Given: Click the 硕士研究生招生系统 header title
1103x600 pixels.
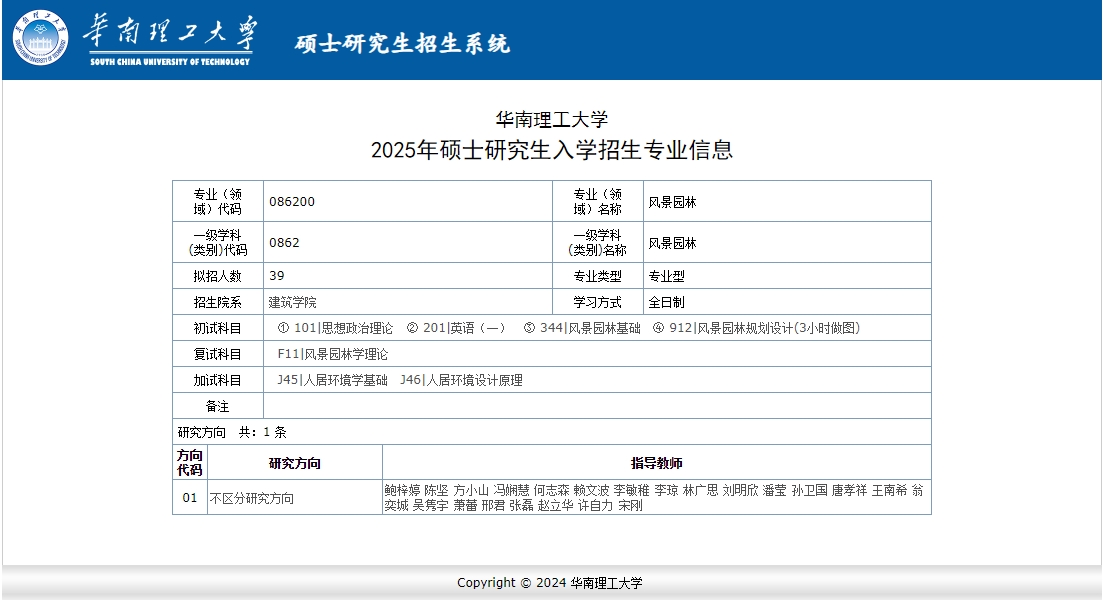Looking at the screenshot, I should tap(402, 44).
